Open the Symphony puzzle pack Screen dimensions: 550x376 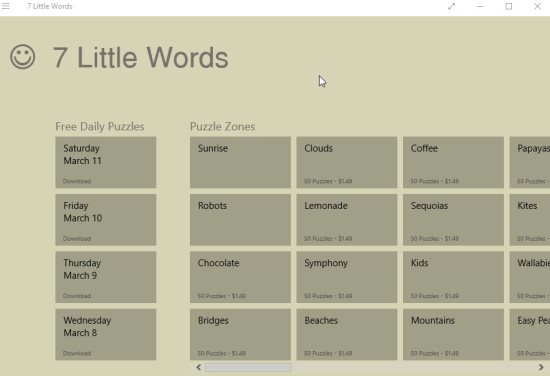coord(347,277)
